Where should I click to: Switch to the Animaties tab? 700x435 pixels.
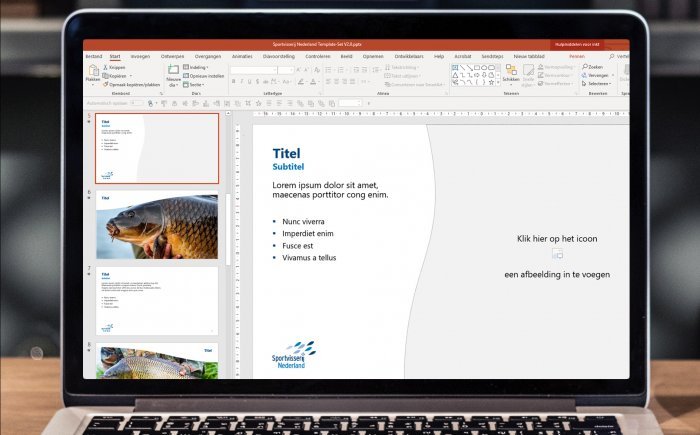click(x=242, y=57)
